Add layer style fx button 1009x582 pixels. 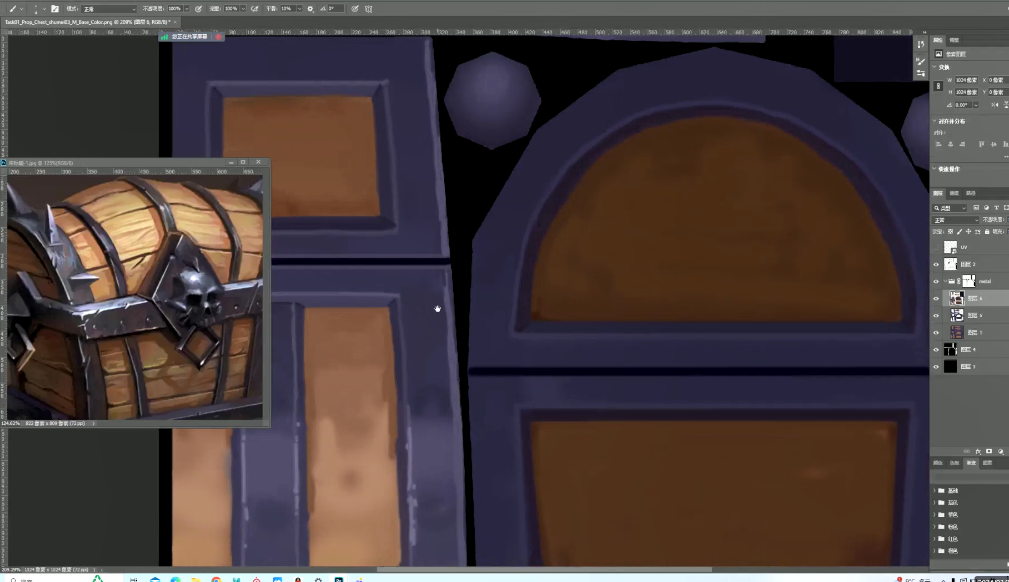pos(978,451)
